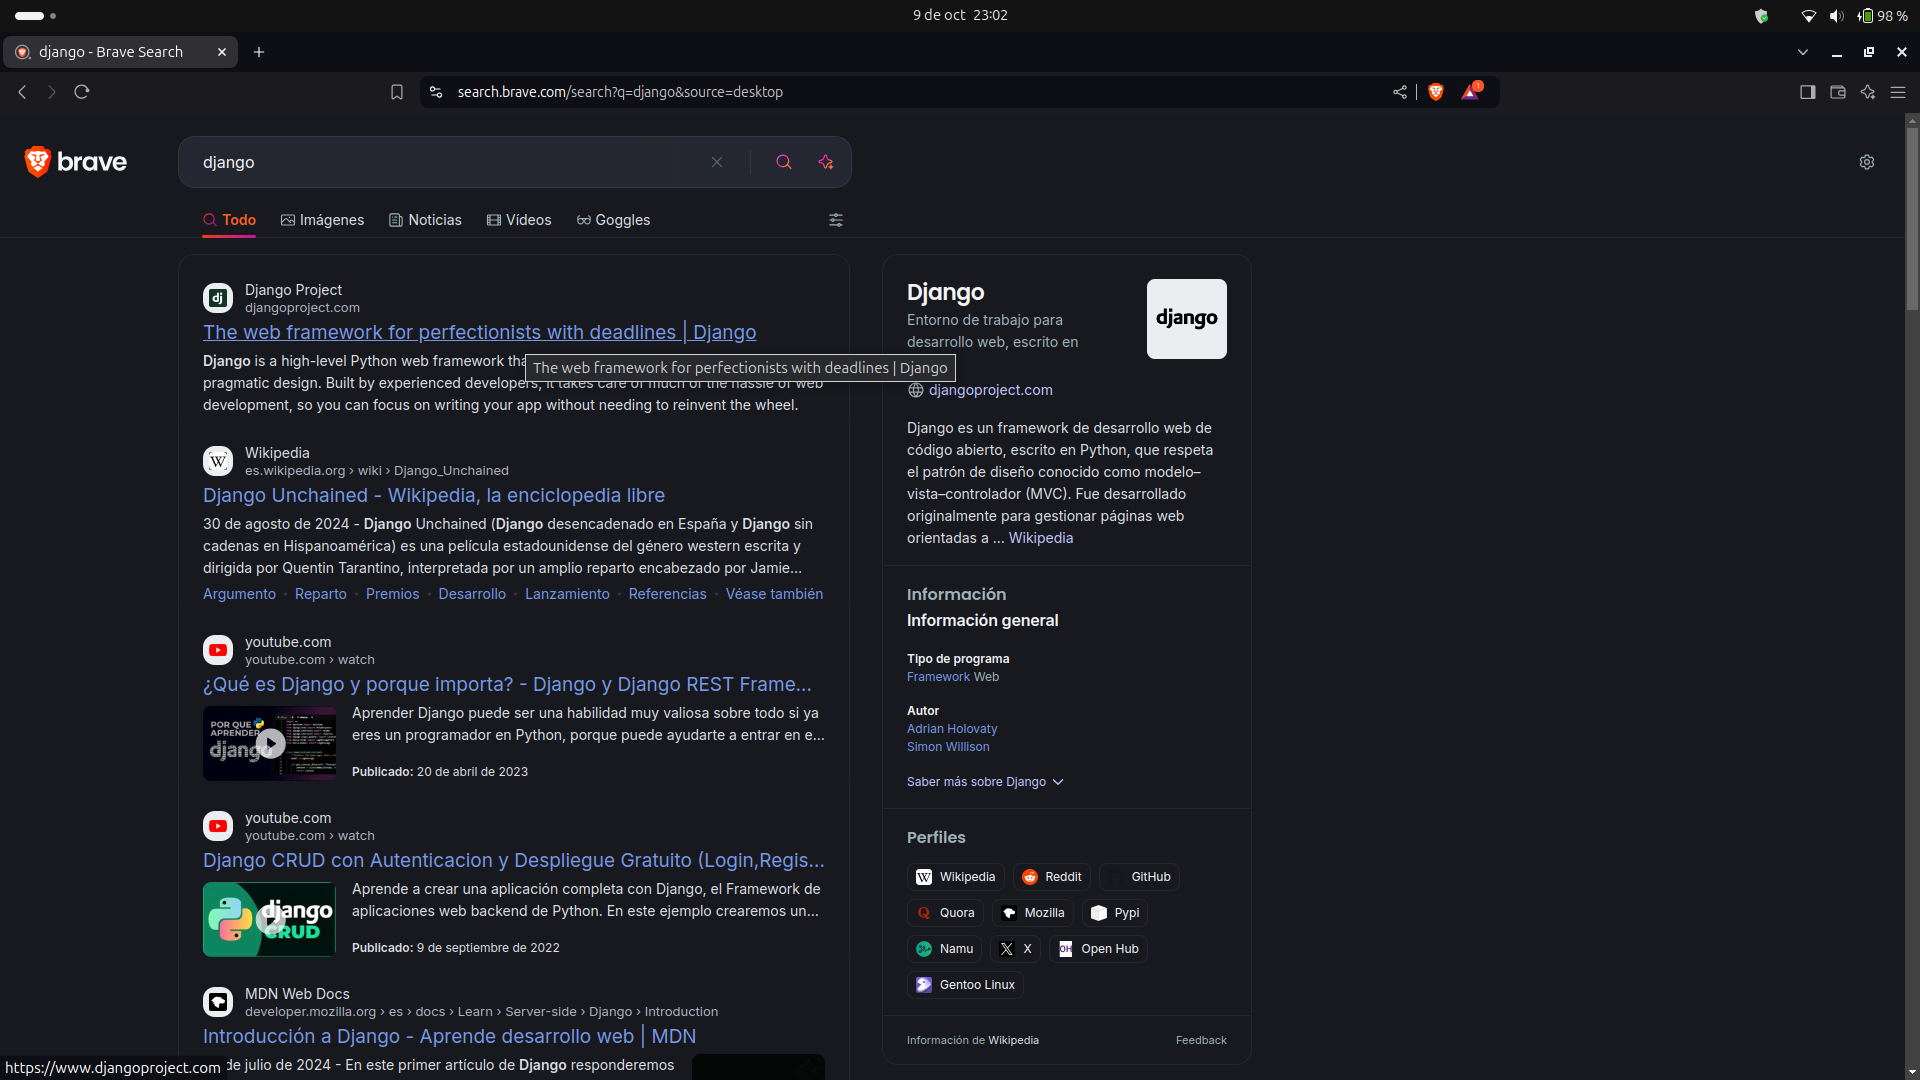Go back to the previous page
Viewport: 1920px width, 1080px height.
(x=22, y=92)
